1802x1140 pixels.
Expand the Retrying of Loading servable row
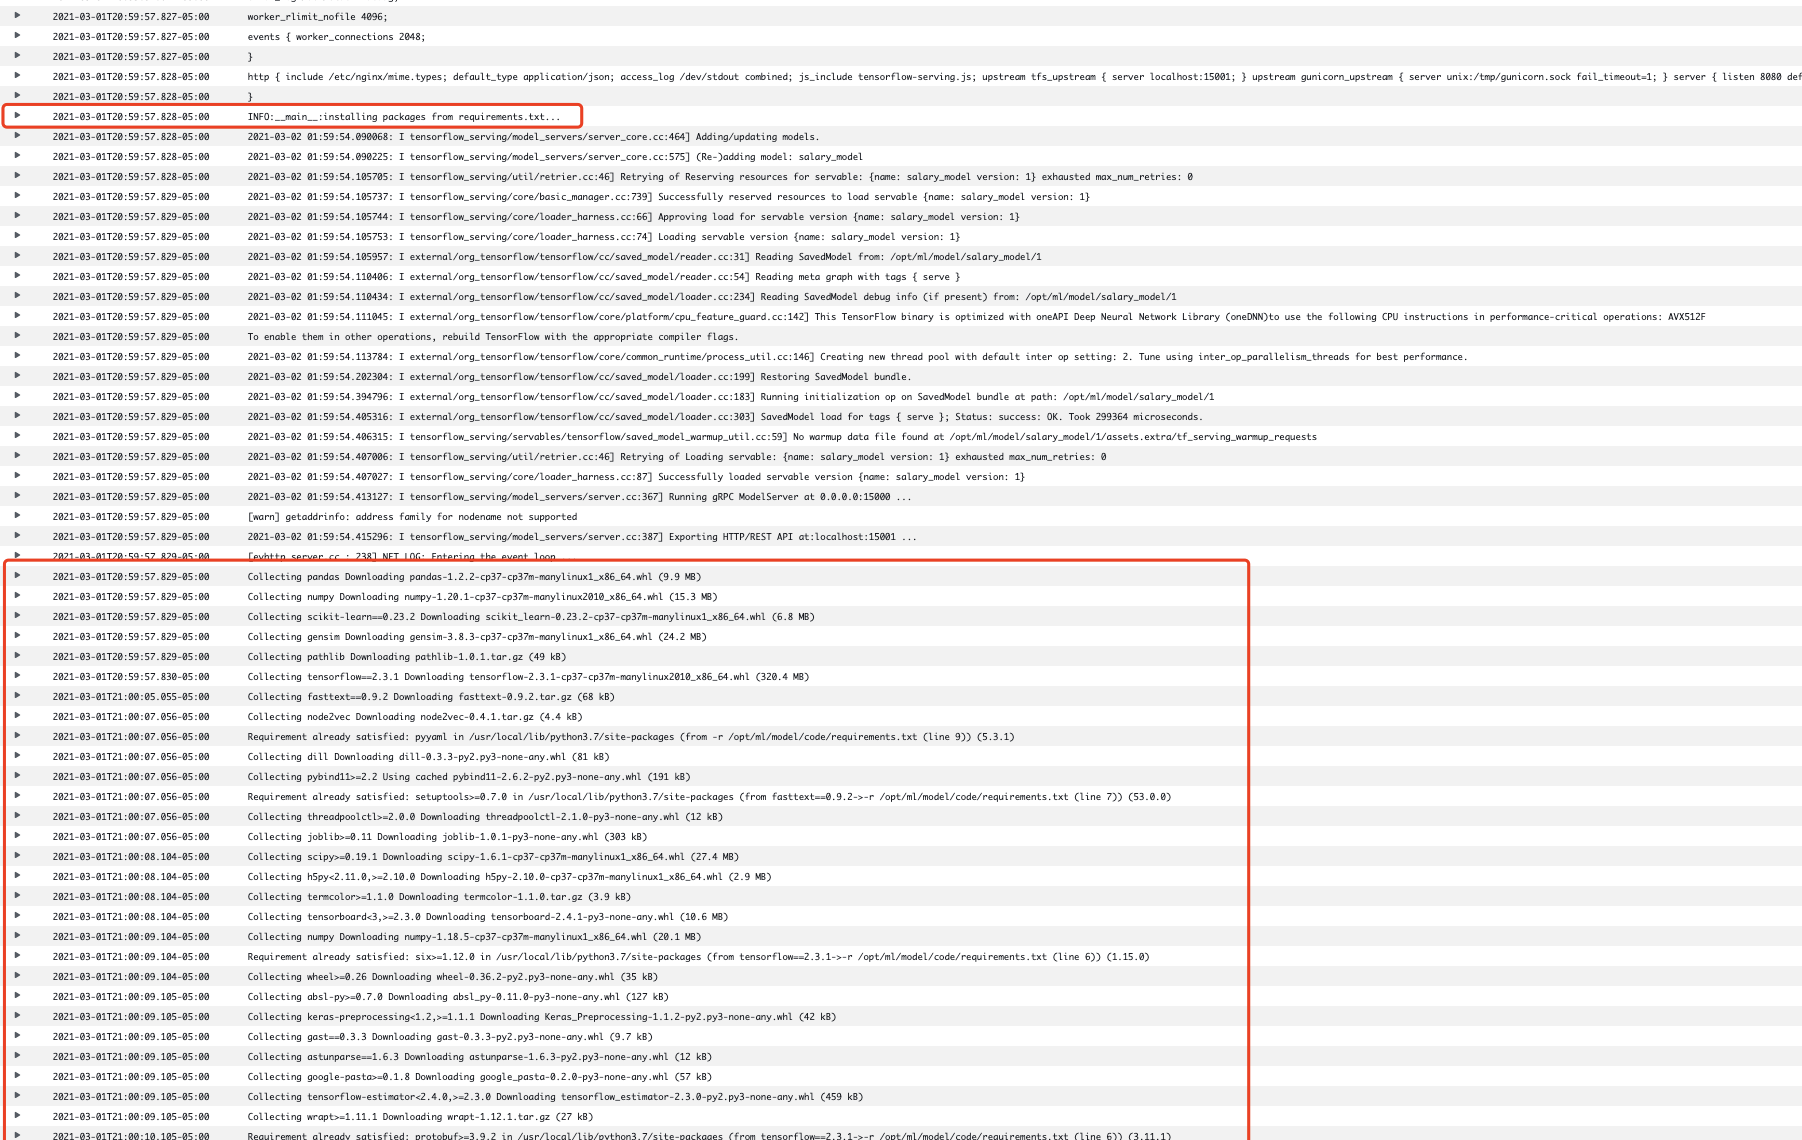[x=17, y=456]
